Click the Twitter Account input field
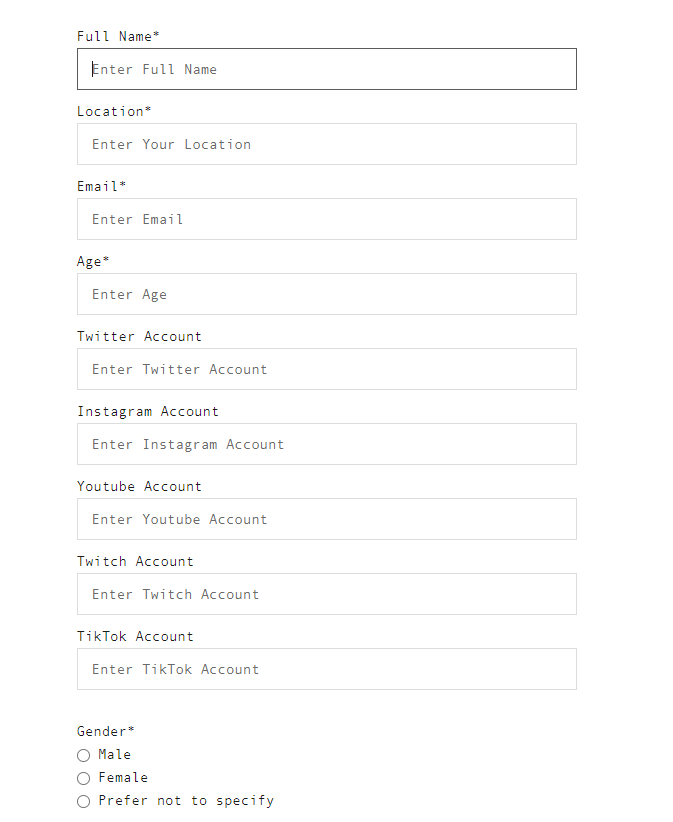This screenshot has width=673, height=822. (x=327, y=369)
